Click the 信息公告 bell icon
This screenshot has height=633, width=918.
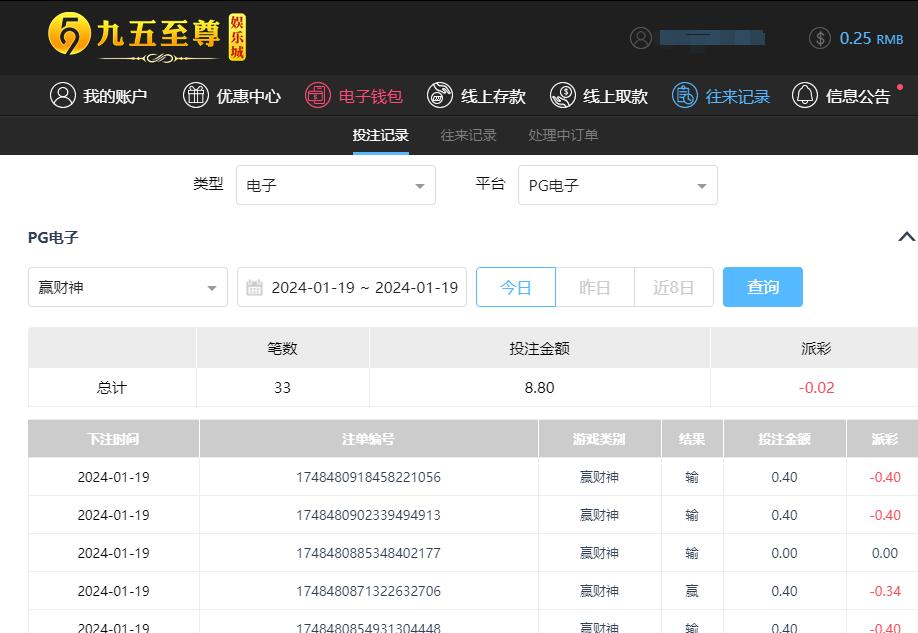(x=805, y=96)
